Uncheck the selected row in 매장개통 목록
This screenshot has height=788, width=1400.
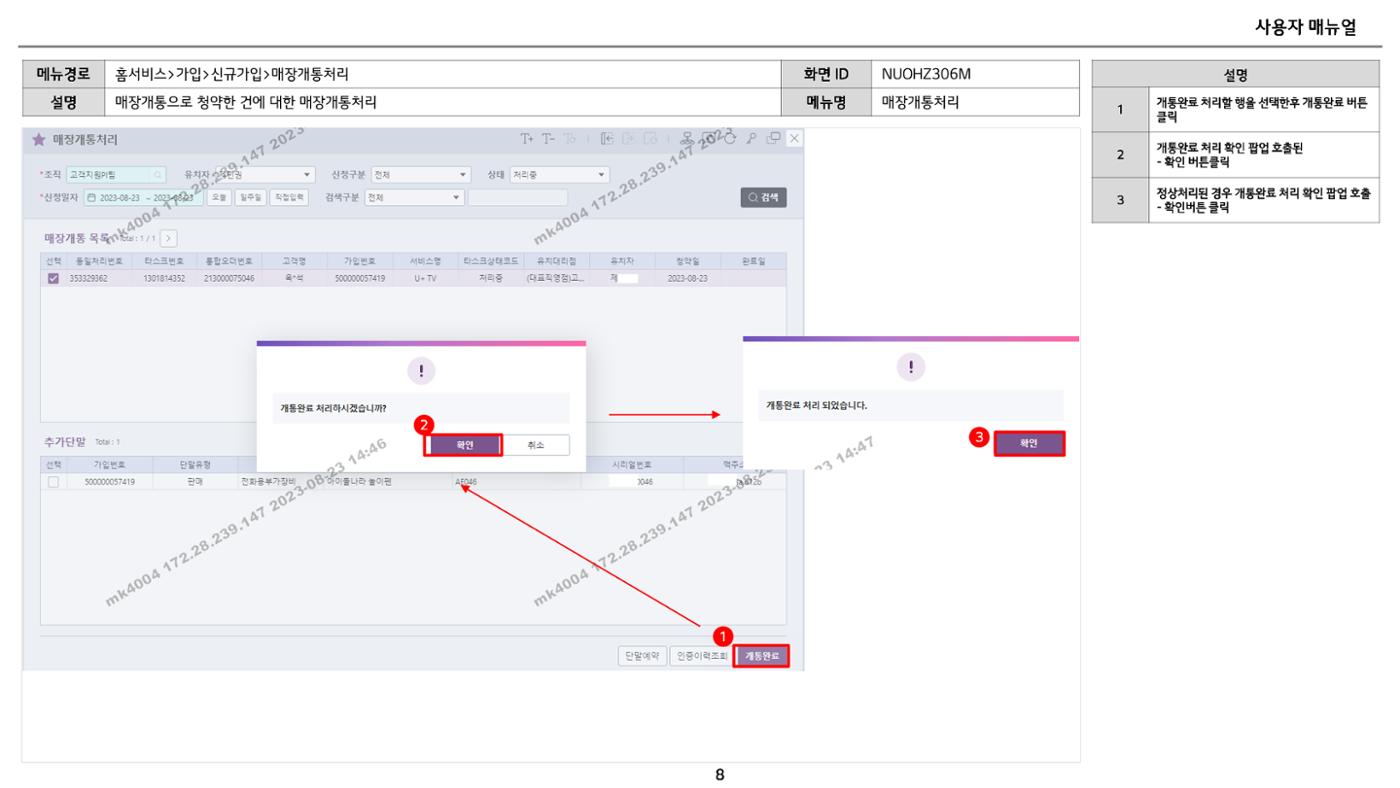coord(53,278)
